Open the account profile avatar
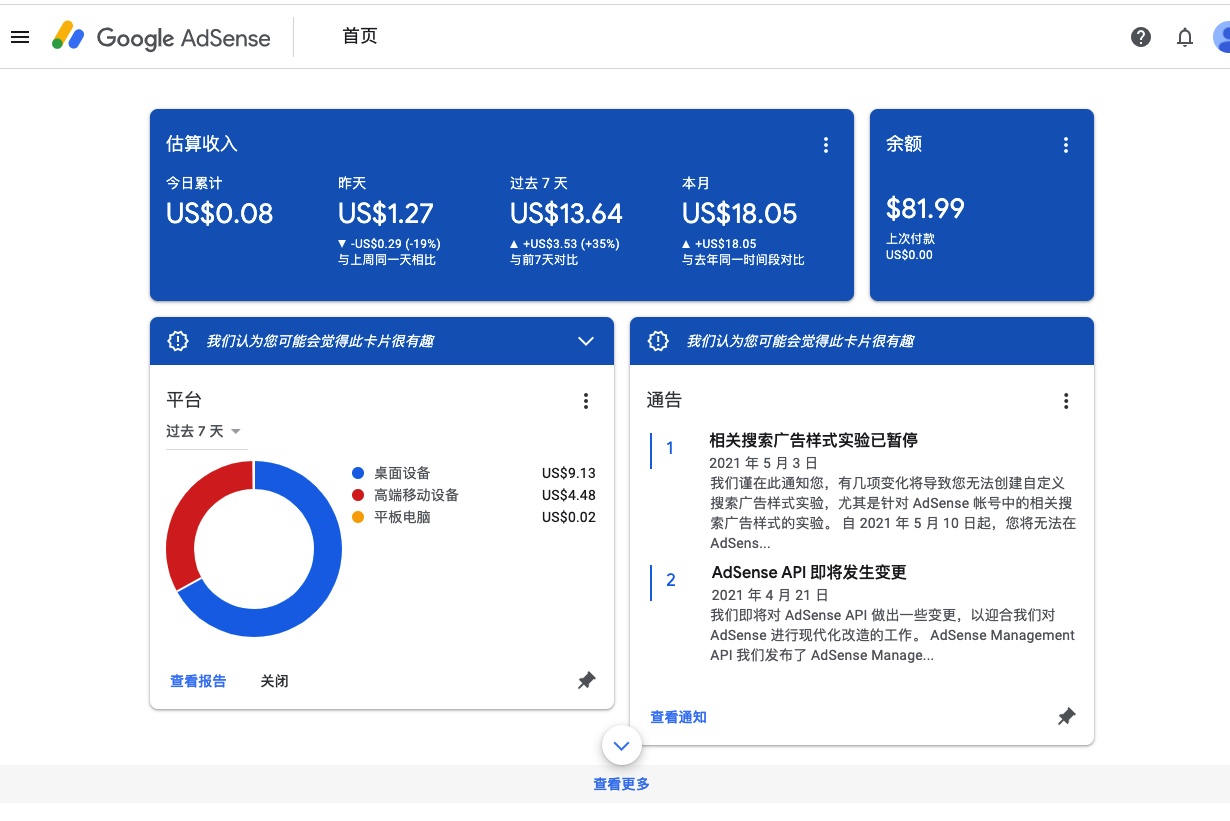The width and height of the screenshot is (1230, 821). [x=1221, y=37]
